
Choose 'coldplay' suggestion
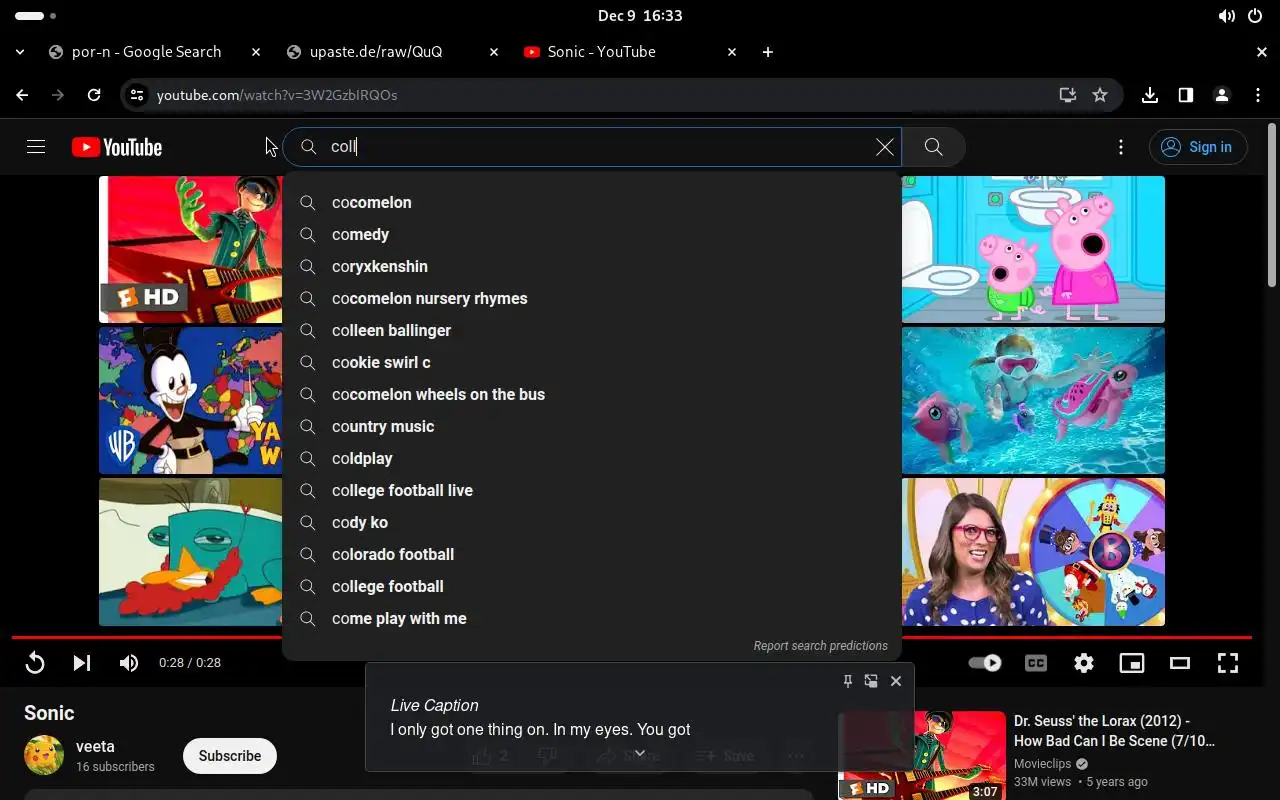click(592, 458)
